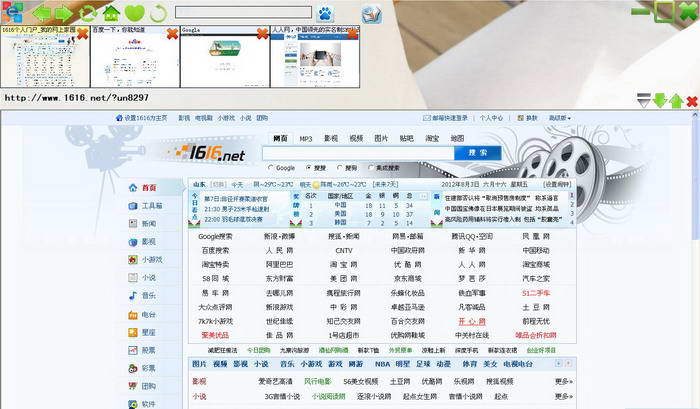Click the Baidu paw search icon
The width and height of the screenshot is (700, 409).
click(324, 13)
